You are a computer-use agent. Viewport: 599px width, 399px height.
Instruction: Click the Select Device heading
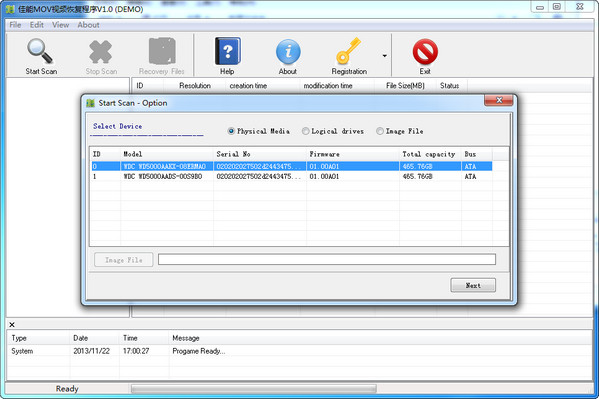tap(117, 126)
